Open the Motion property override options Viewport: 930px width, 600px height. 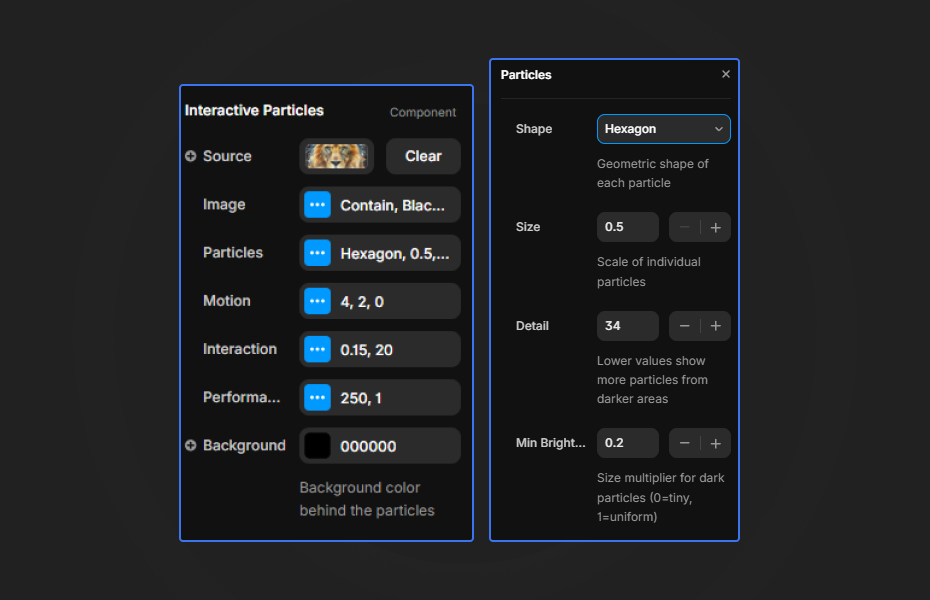317,301
